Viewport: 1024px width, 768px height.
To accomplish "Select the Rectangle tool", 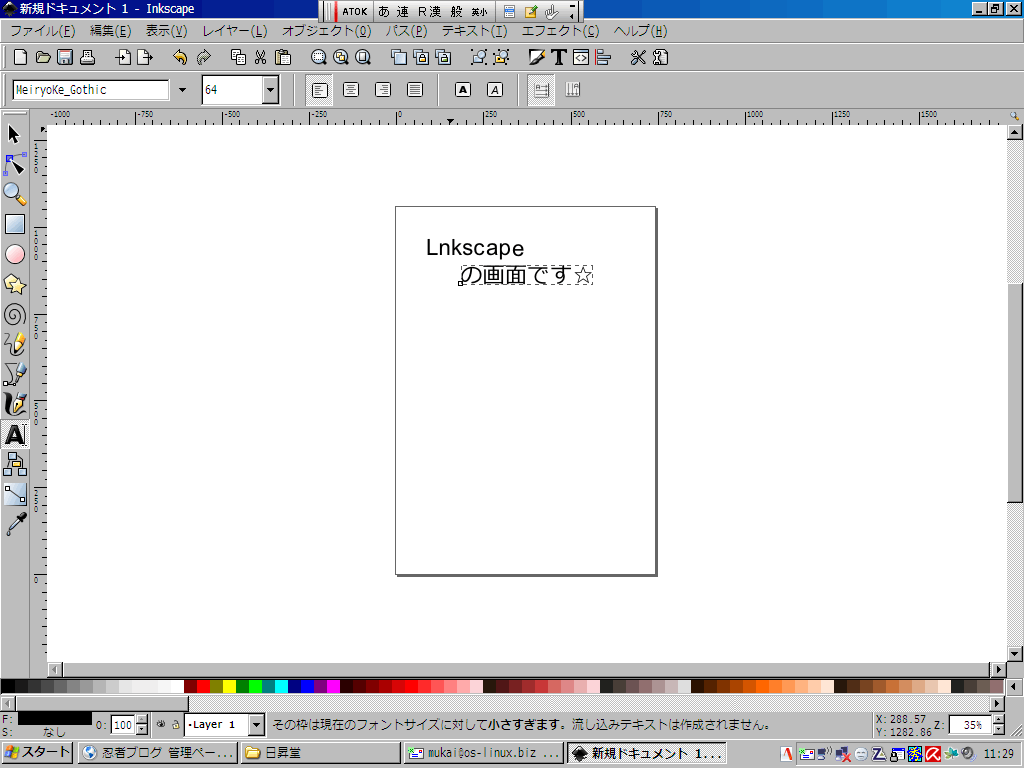I will [x=14, y=224].
